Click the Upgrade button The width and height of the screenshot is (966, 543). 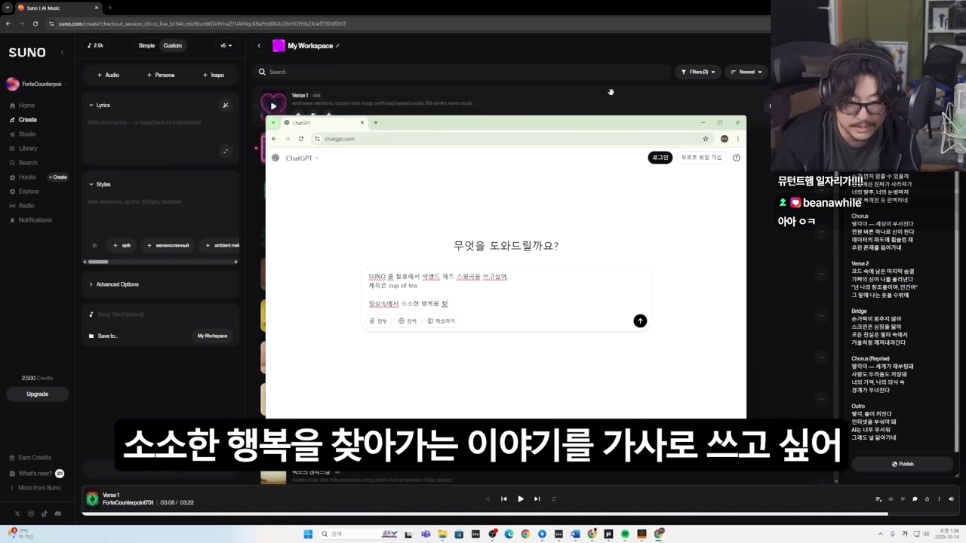click(37, 394)
